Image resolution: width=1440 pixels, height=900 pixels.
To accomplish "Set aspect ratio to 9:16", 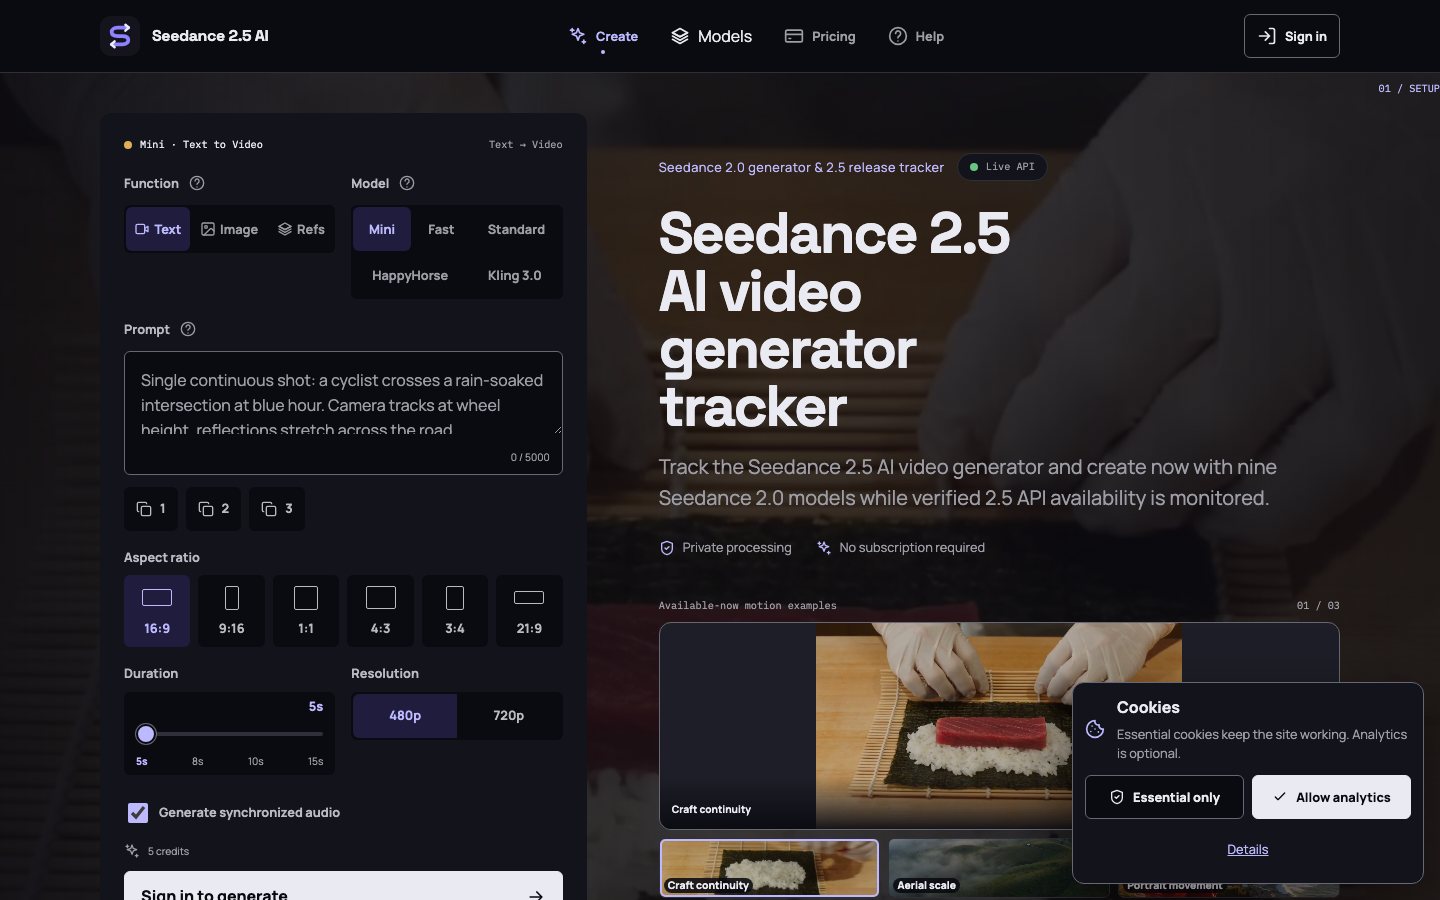I will pyautogui.click(x=232, y=611).
